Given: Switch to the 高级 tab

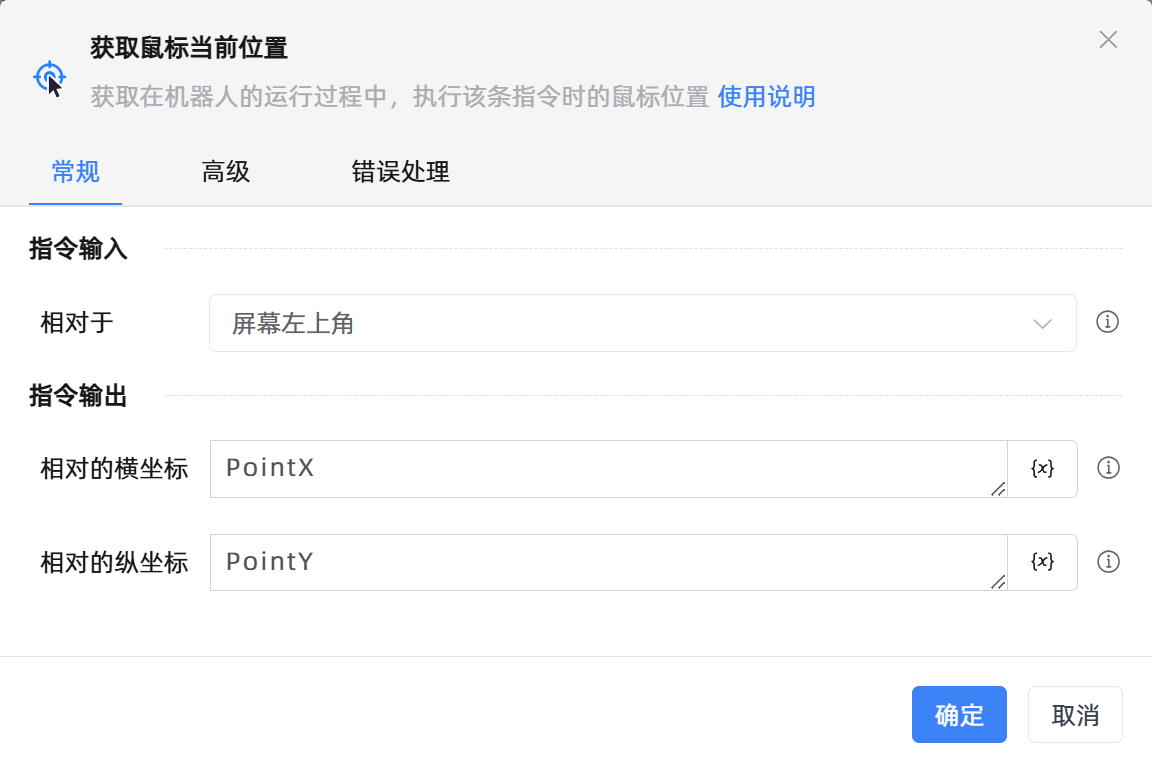Looking at the screenshot, I should [x=225, y=172].
